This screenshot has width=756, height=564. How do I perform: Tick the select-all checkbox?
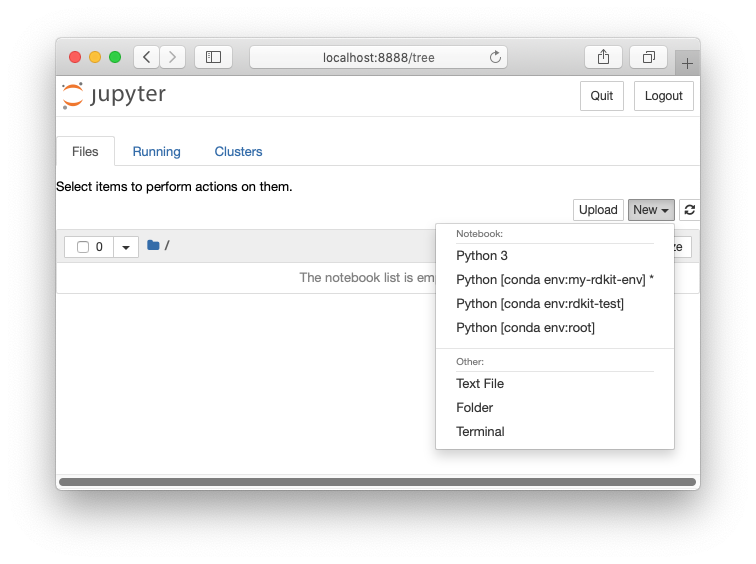(83, 247)
